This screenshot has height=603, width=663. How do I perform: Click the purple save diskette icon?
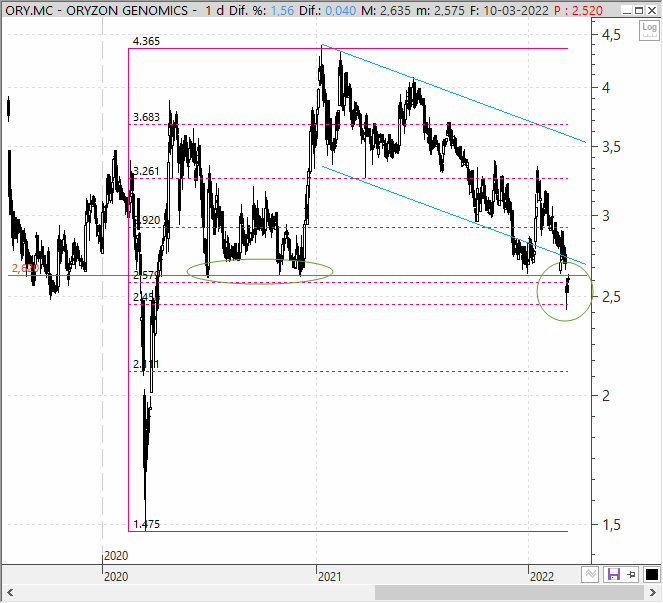coord(614,575)
